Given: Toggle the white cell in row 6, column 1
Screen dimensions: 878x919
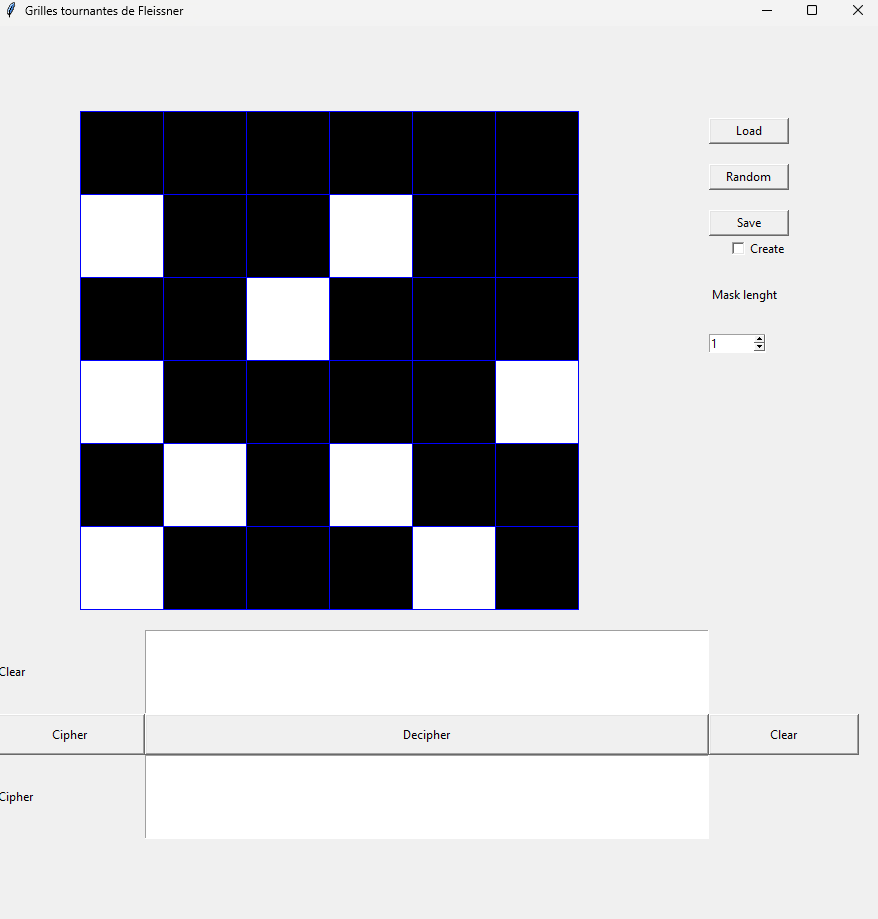Looking at the screenshot, I should [x=122, y=568].
